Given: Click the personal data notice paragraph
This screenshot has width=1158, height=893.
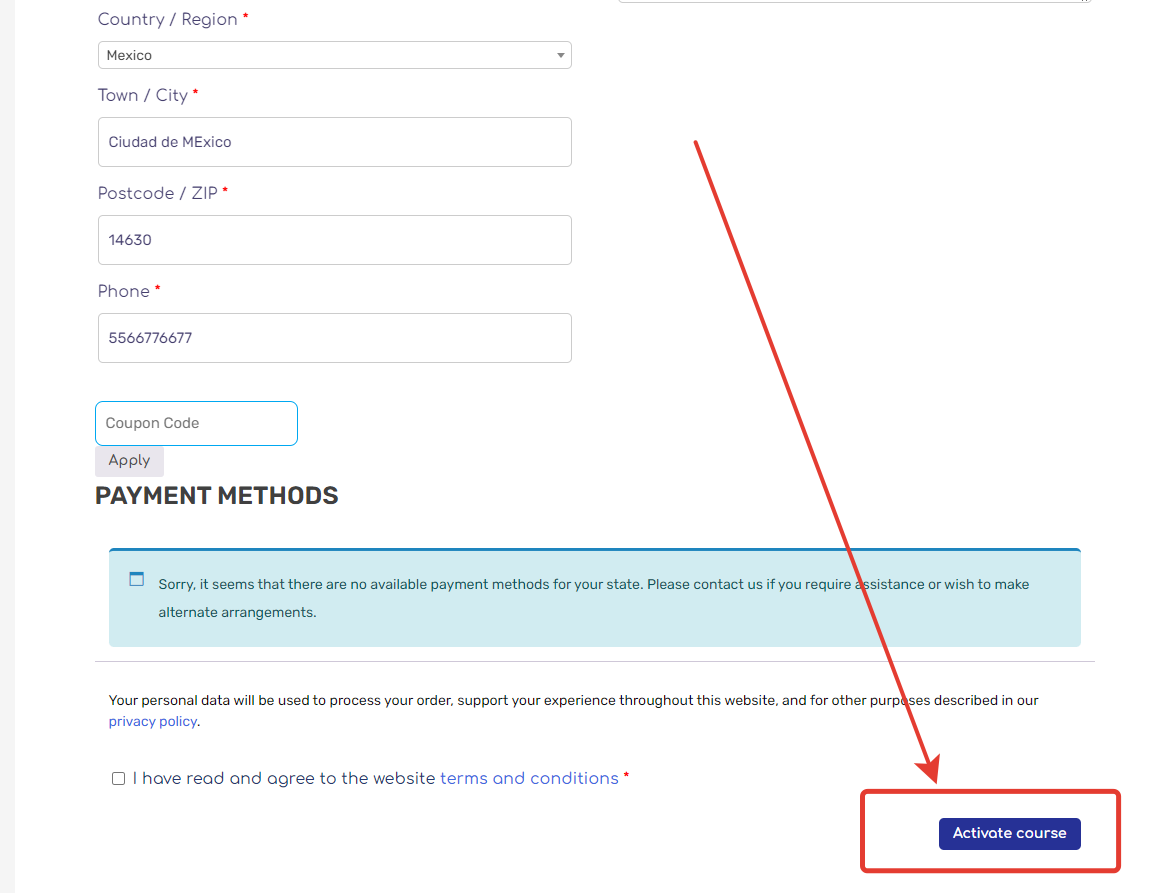Looking at the screenshot, I should pos(573,701).
